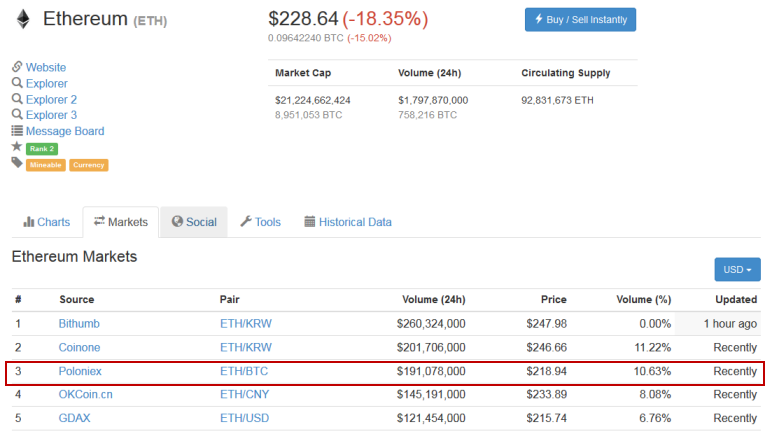Click Bithumb's volume $260,324,000

point(431,324)
